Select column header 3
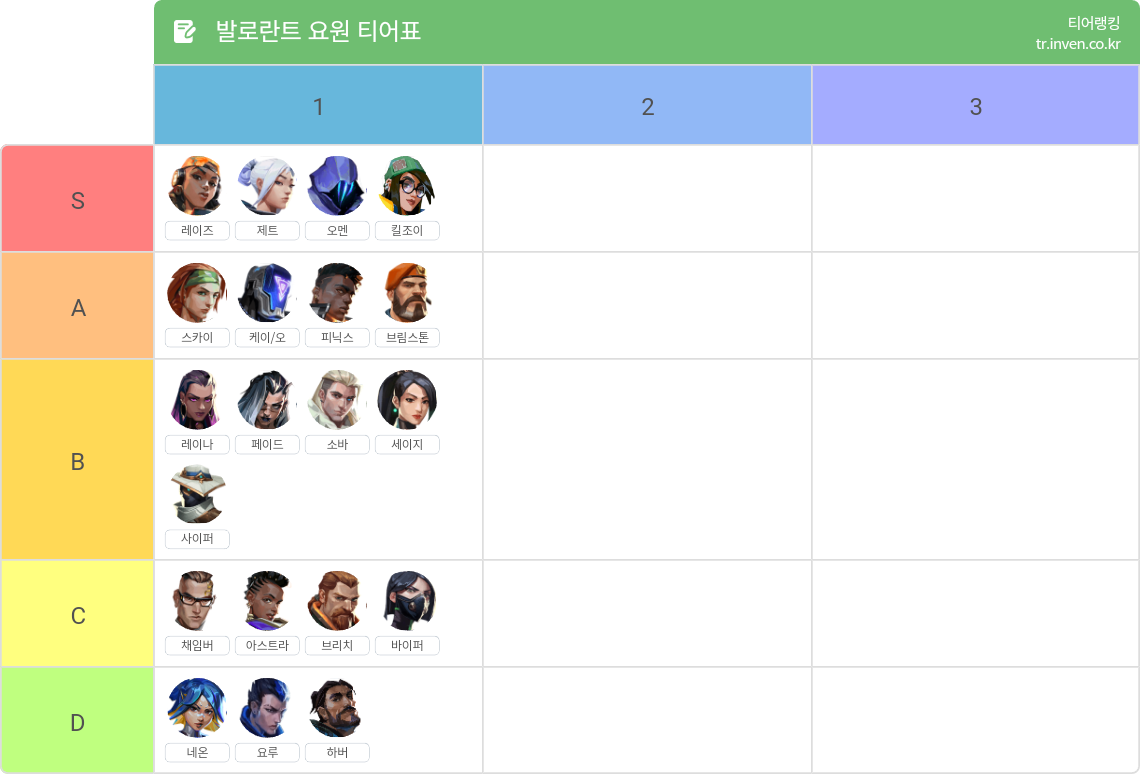 coord(976,105)
